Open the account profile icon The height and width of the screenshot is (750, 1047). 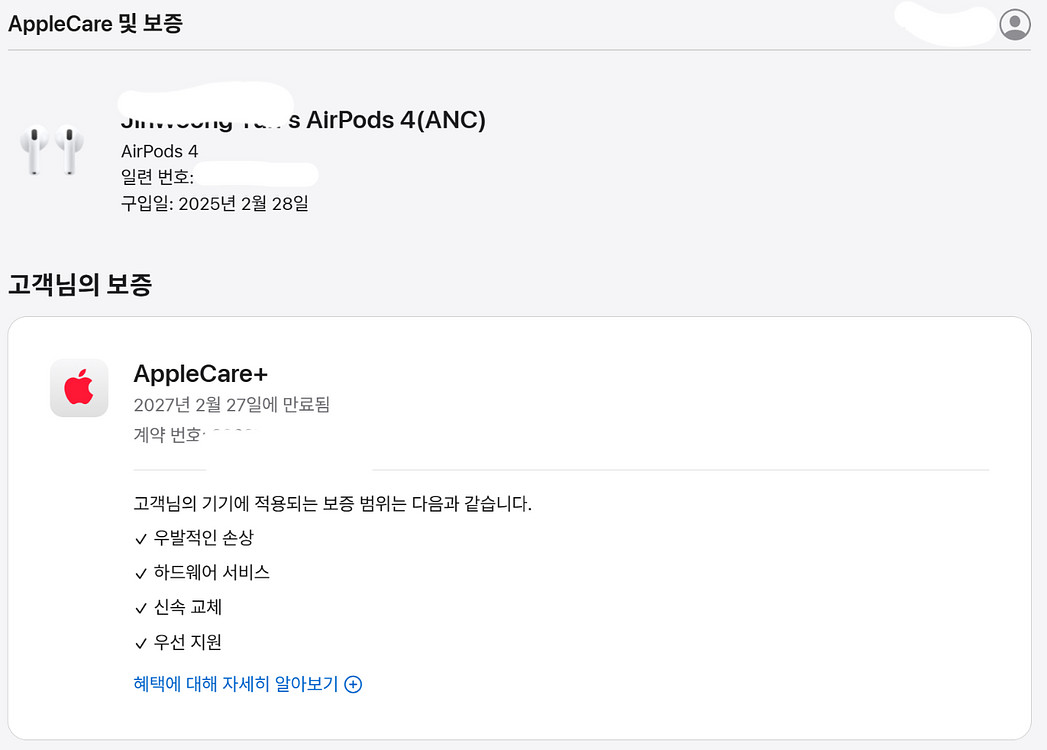coord(1015,24)
